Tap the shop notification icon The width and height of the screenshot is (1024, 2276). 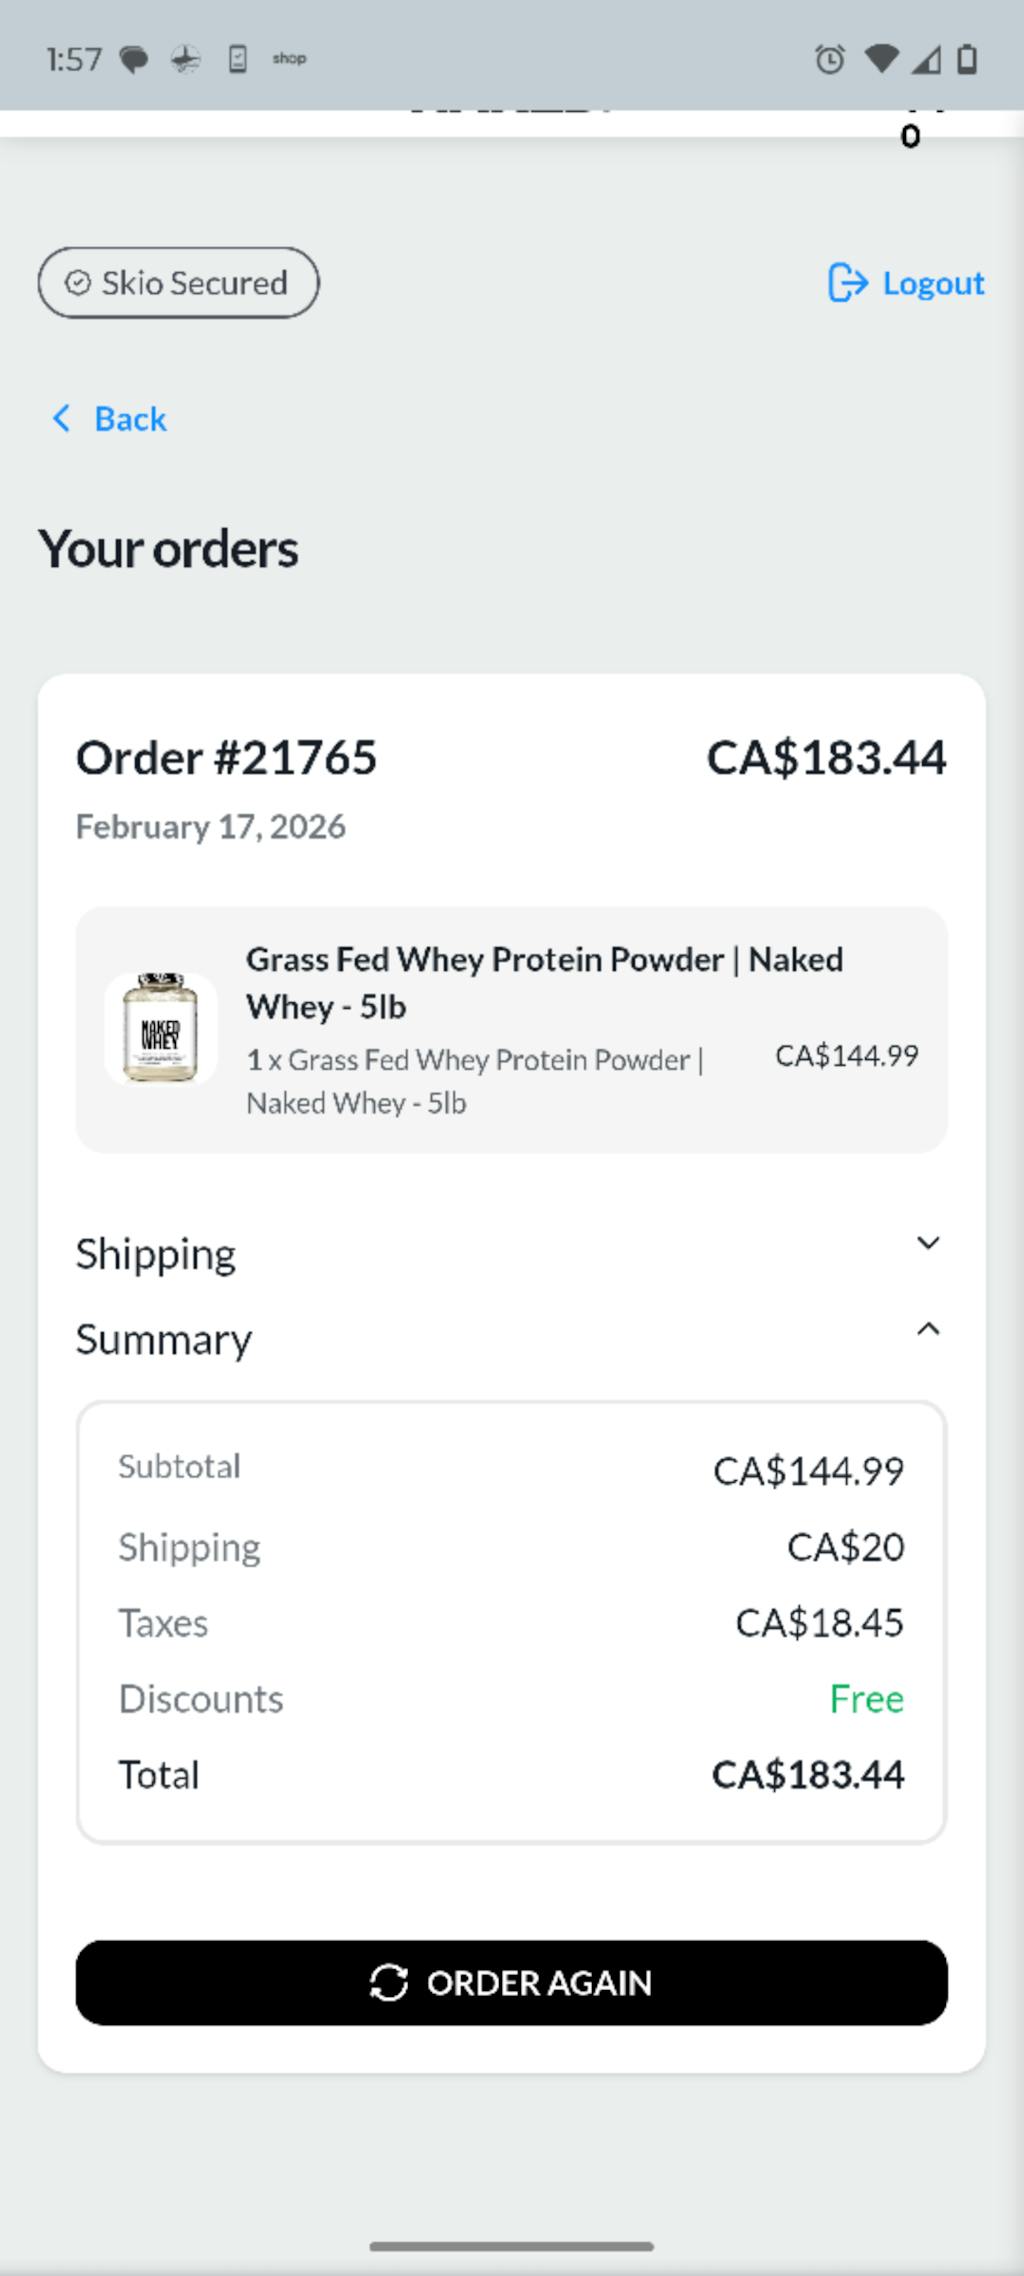[x=289, y=59]
